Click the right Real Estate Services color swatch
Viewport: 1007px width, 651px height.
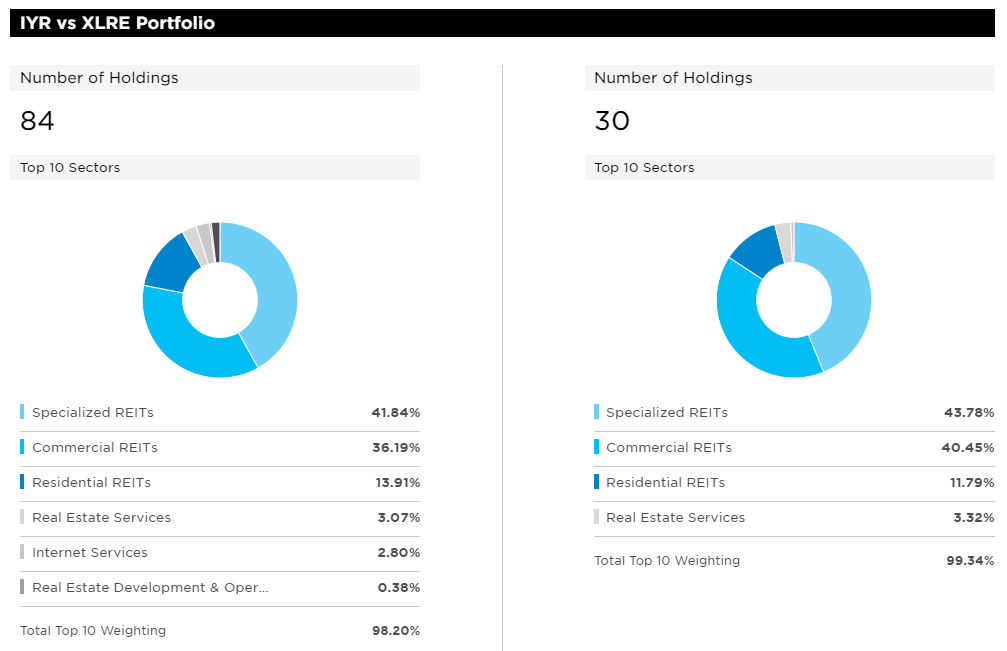(x=597, y=517)
